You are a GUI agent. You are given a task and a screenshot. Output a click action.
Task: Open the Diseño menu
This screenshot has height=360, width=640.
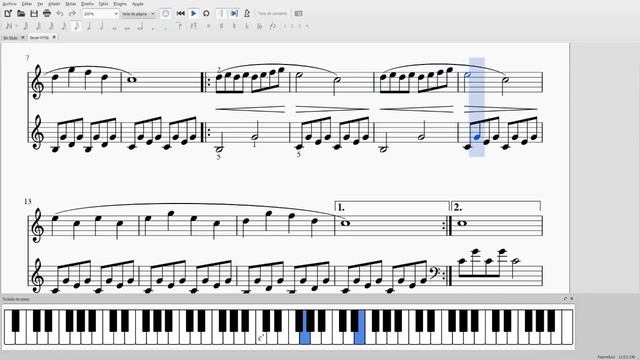tap(87, 4)
